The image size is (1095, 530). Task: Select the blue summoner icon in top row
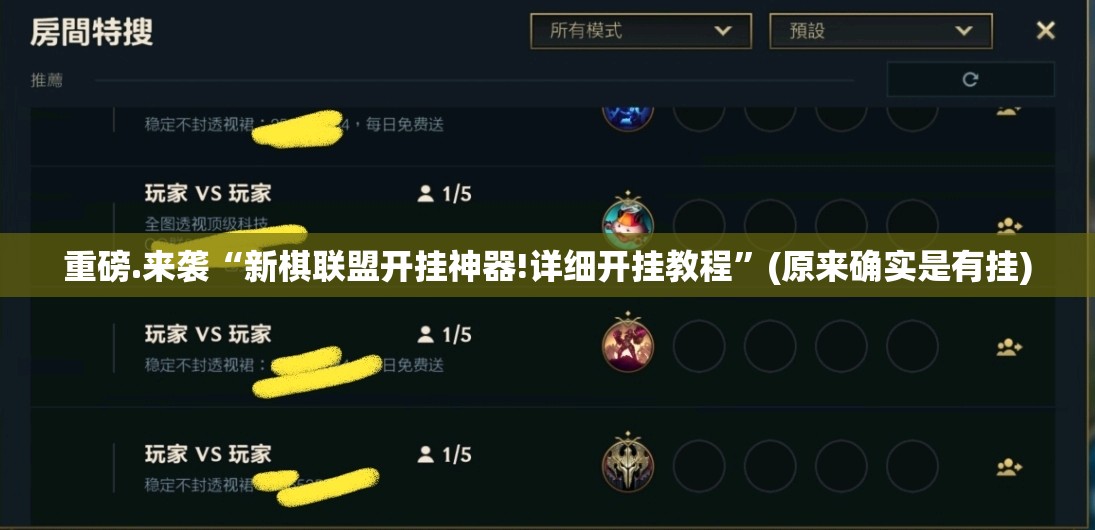(628, 117)
